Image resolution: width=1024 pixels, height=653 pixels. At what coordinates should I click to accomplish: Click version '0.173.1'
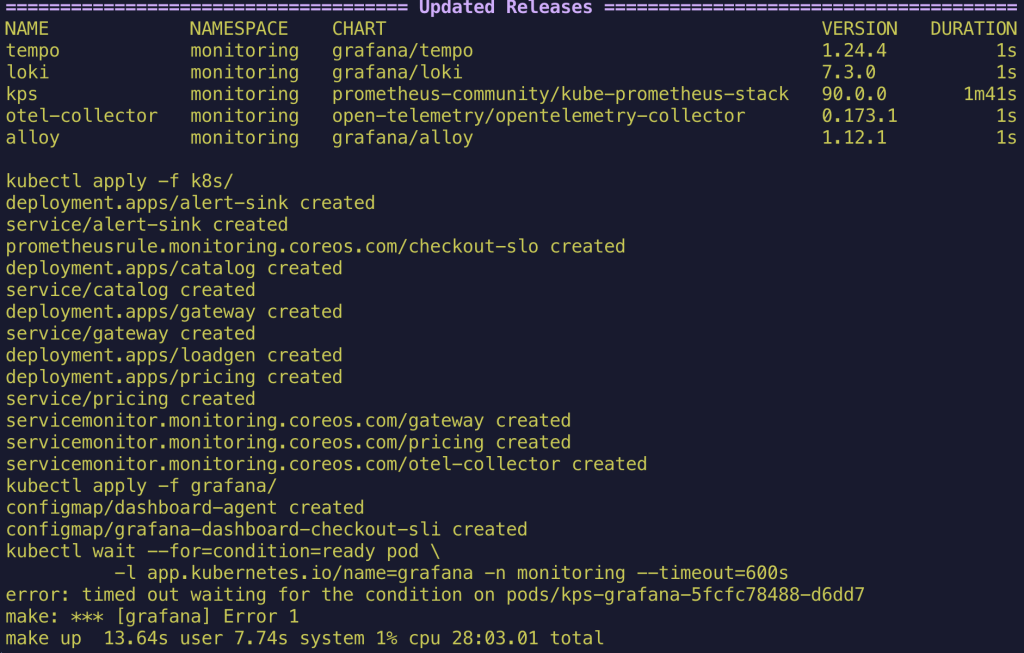pos(859,116)
